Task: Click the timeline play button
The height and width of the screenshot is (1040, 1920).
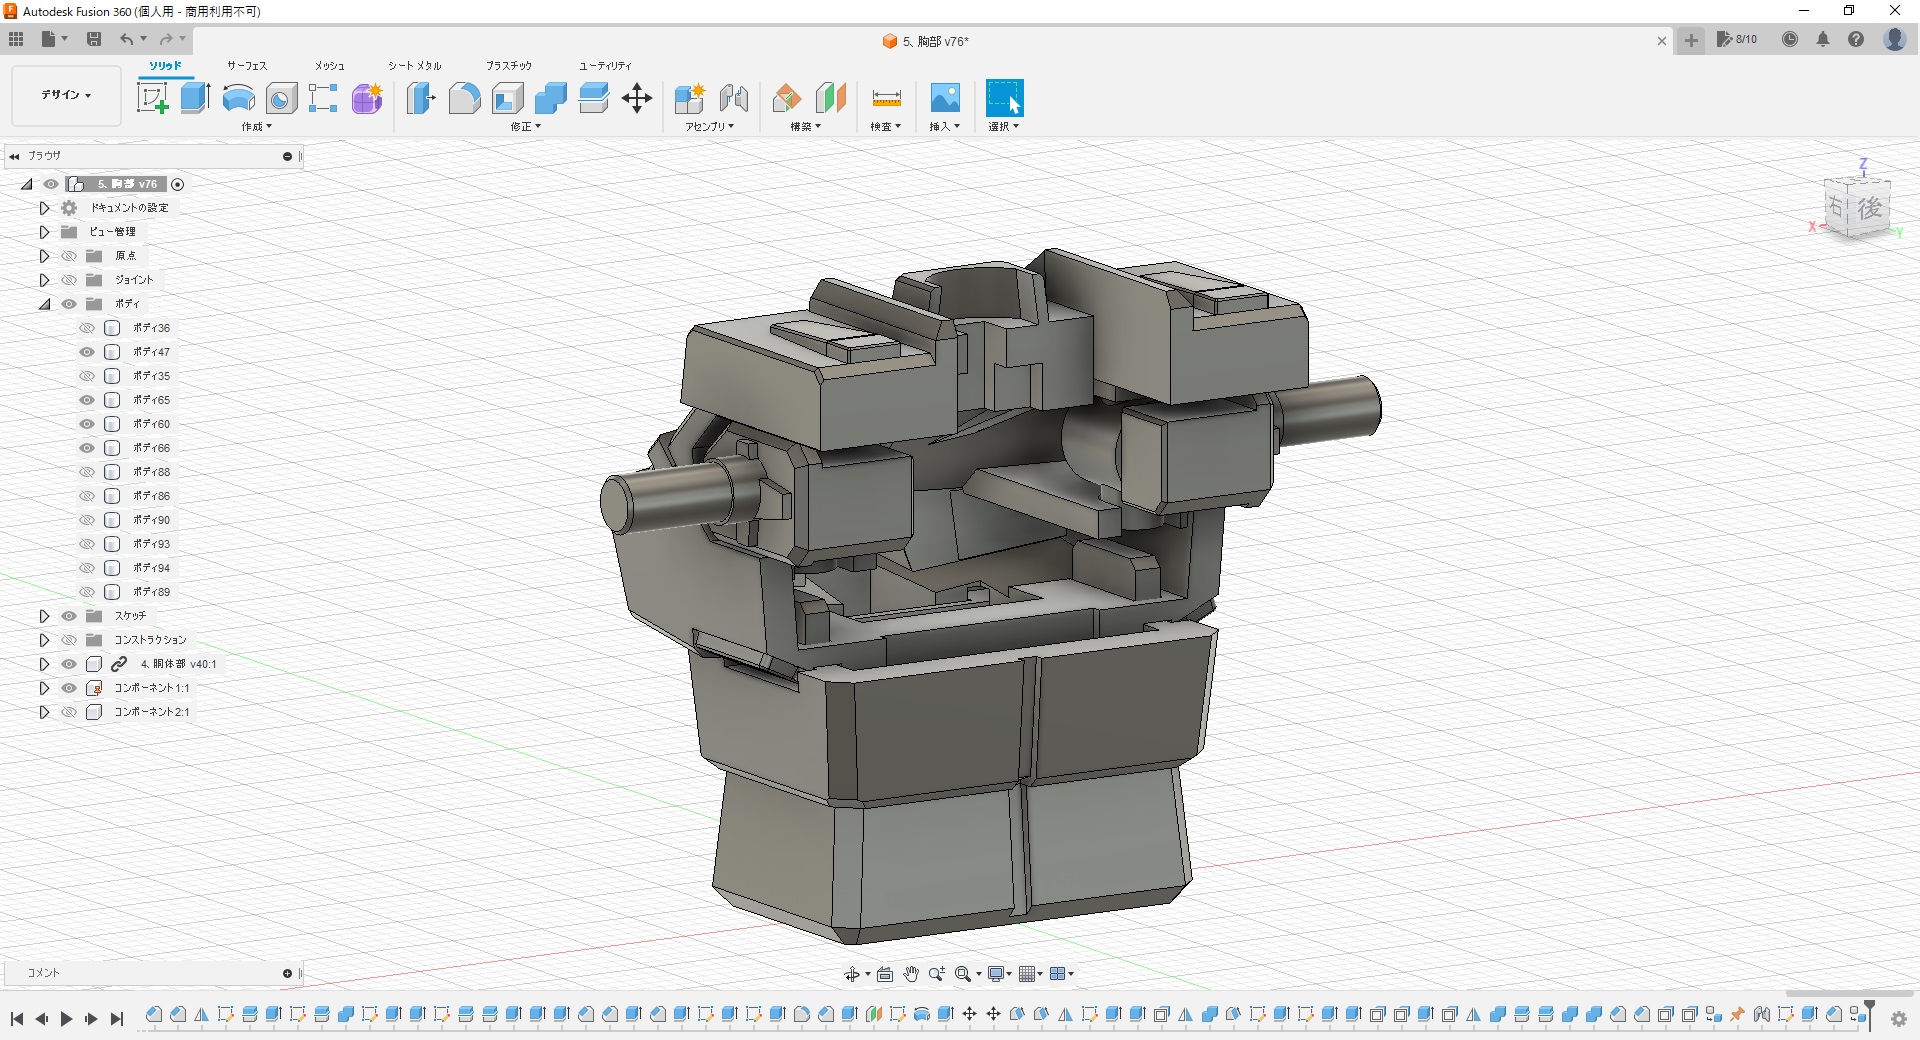Action: tap(66, 1019)
